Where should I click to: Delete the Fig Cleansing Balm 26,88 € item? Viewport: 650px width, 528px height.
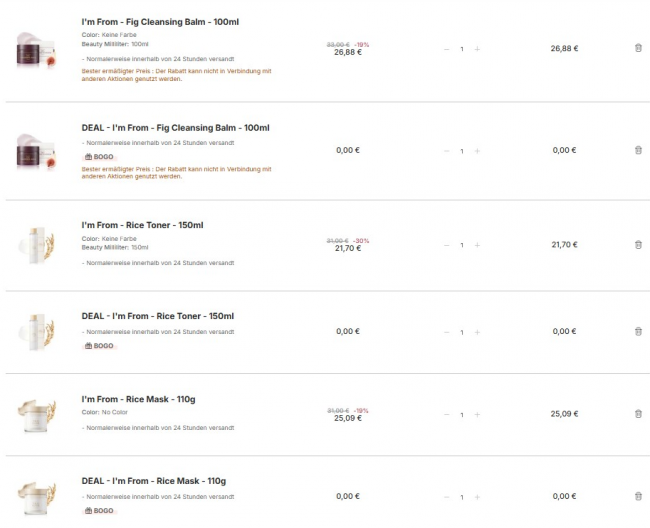pos(638,48)
